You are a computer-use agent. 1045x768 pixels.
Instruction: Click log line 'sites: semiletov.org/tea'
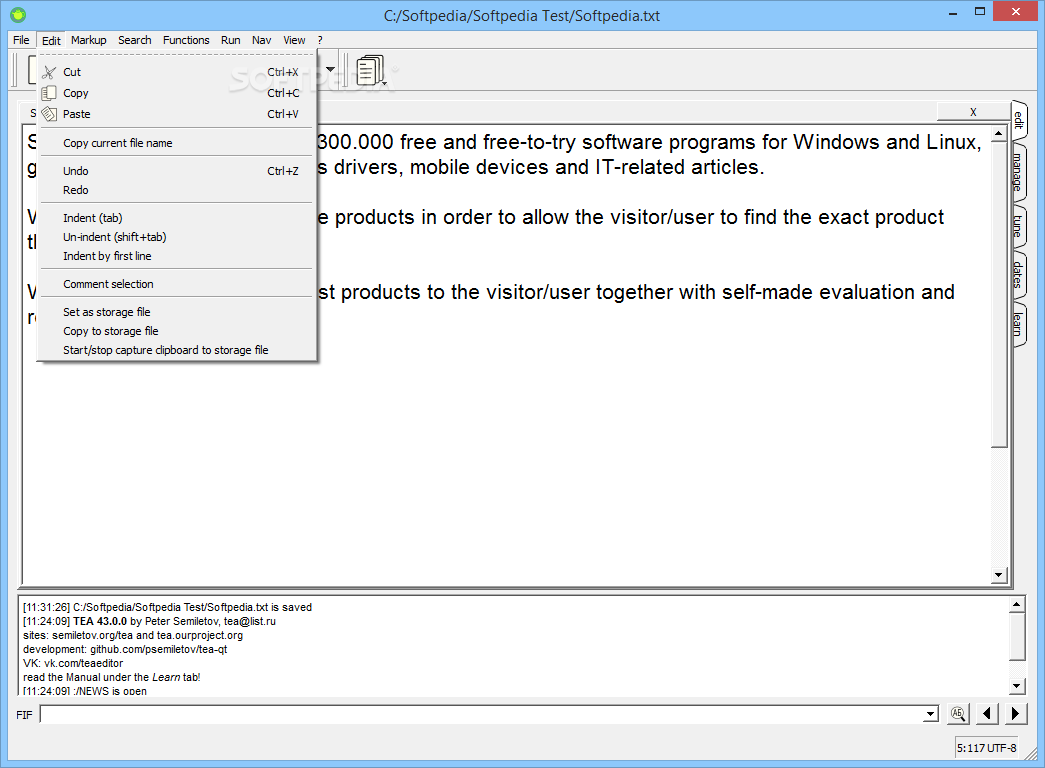(x=133, y=635)
